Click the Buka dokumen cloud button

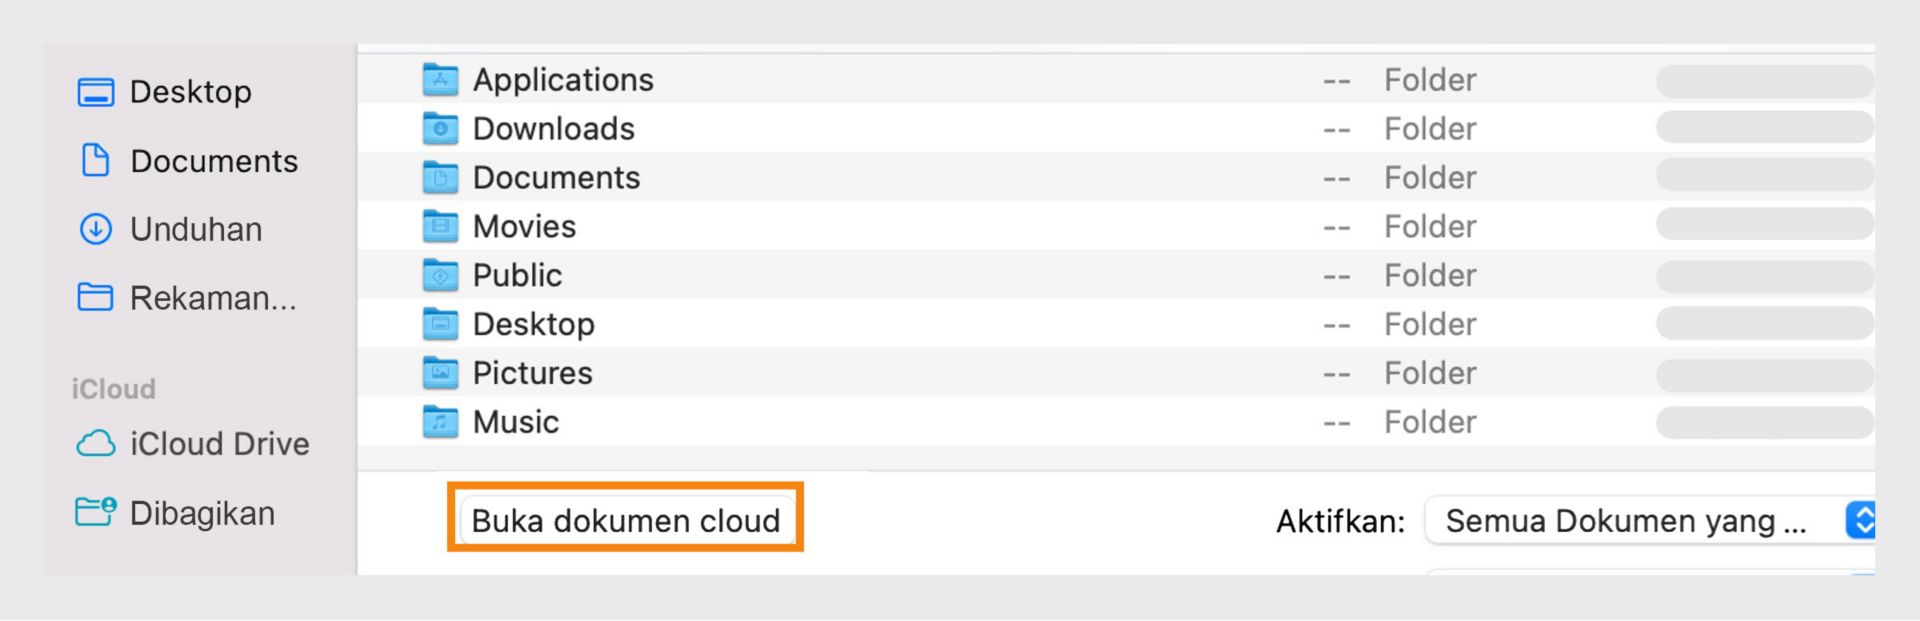click(x=626, y=519)
